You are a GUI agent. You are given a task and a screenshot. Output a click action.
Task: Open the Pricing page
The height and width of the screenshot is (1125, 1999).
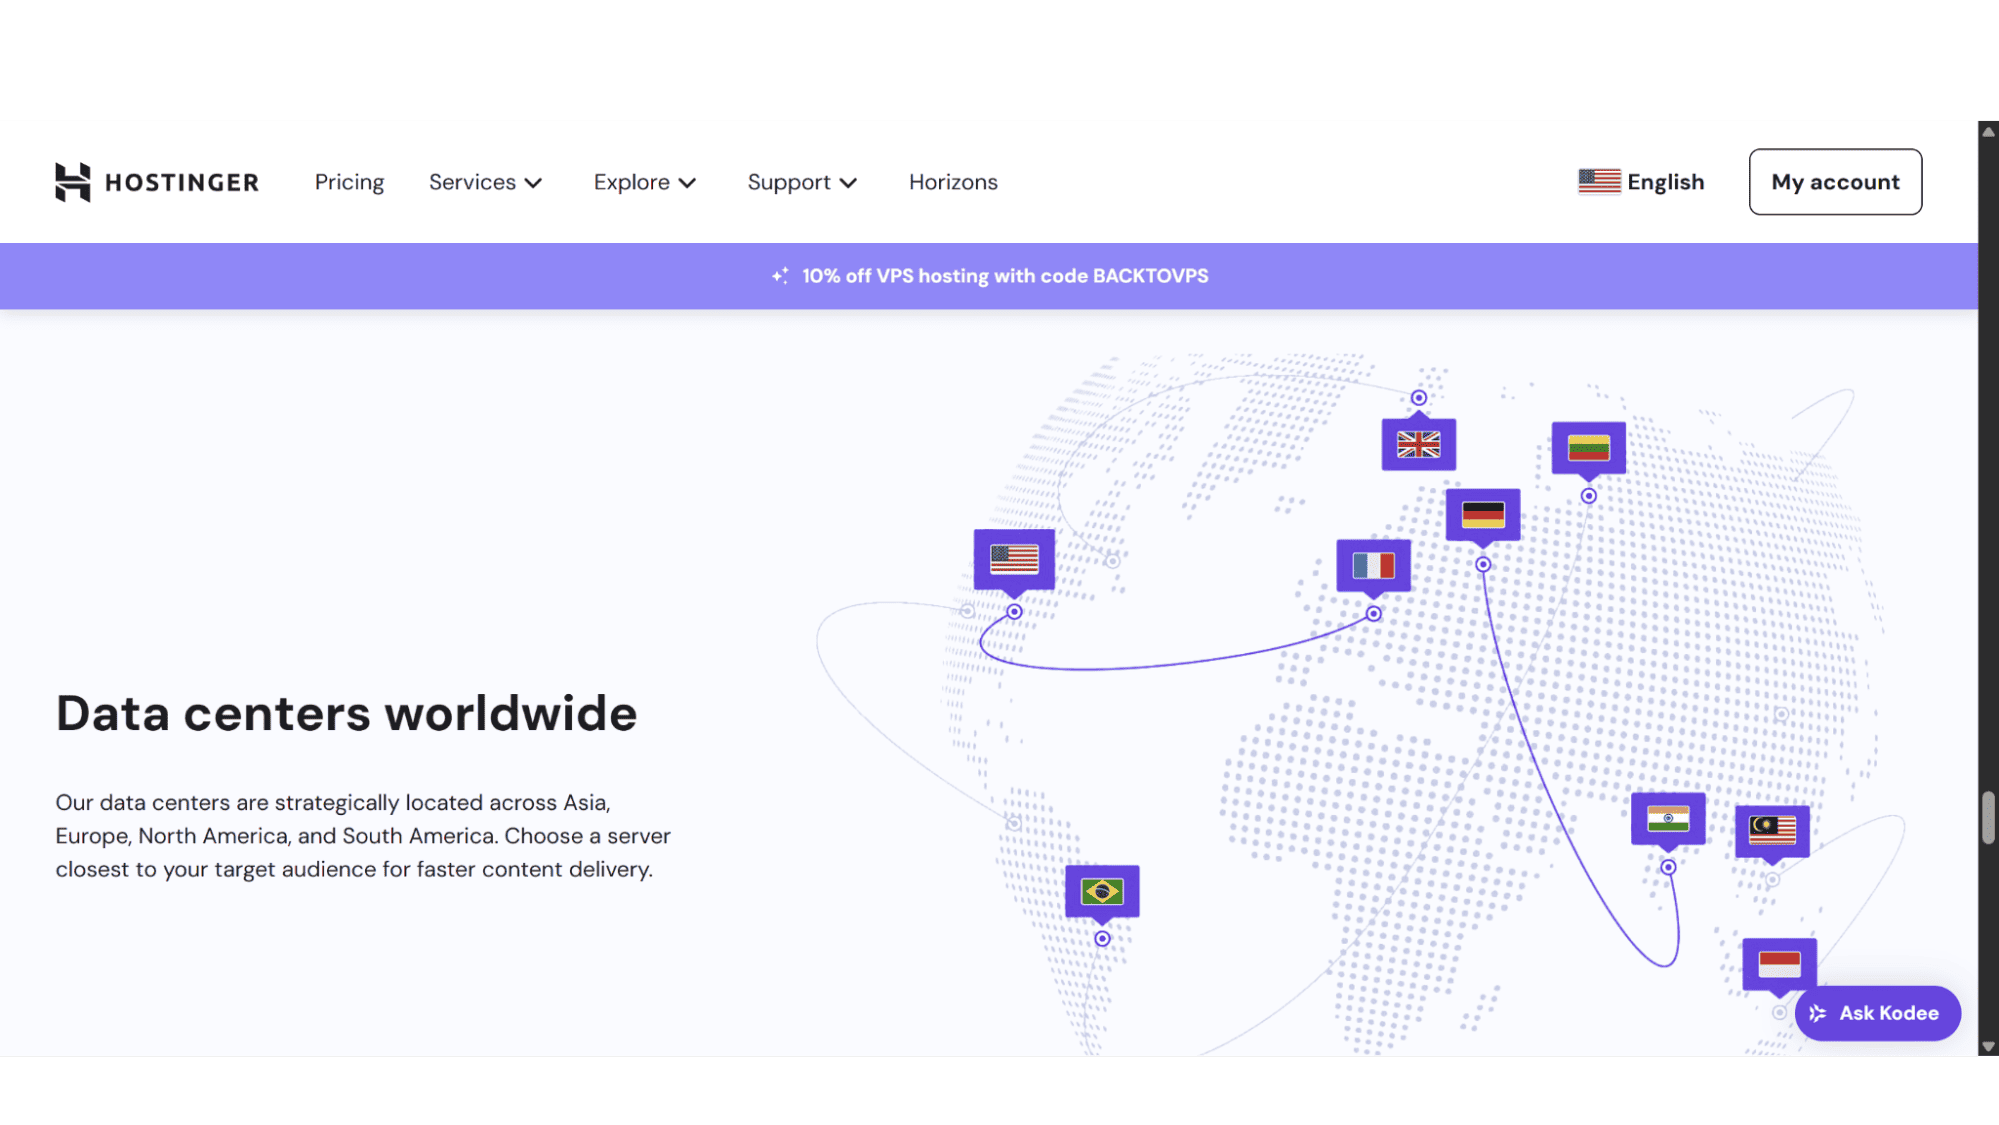349,182
